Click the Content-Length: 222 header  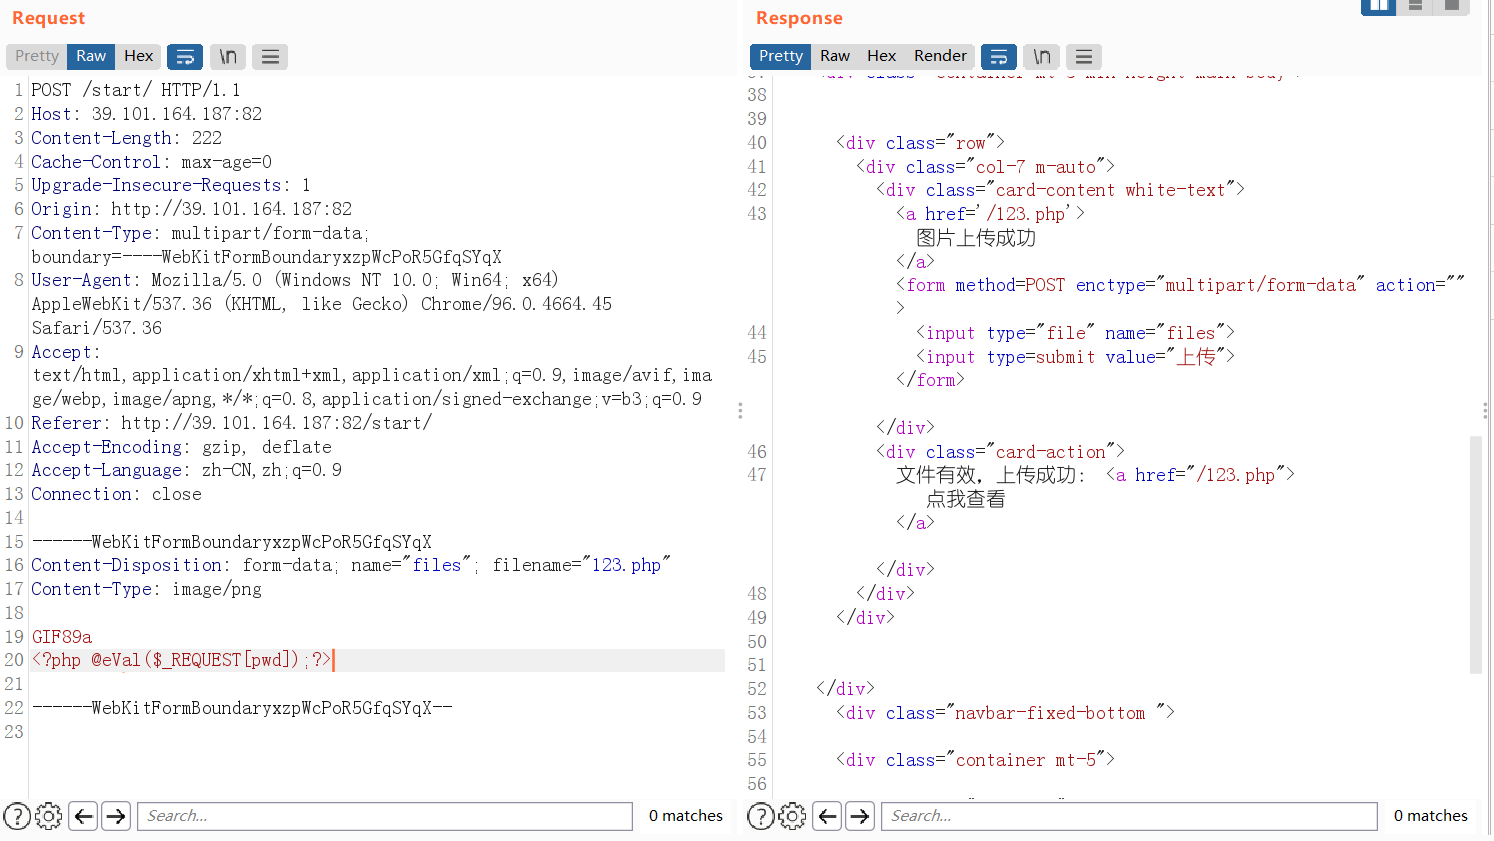coord(127,138)
